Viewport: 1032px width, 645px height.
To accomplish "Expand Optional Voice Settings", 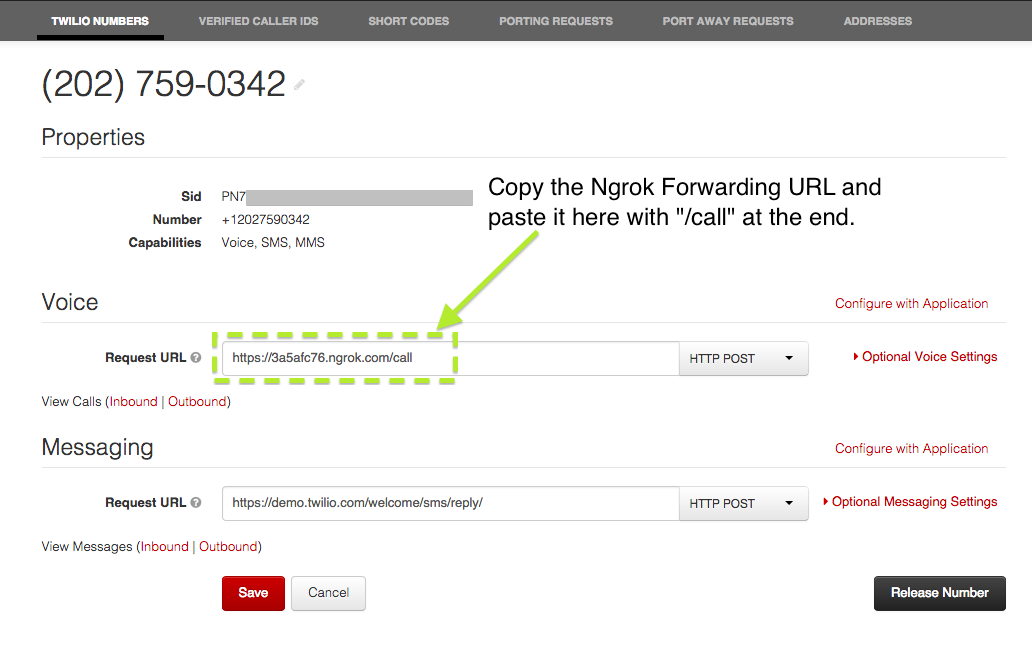I will pos(925,357).
